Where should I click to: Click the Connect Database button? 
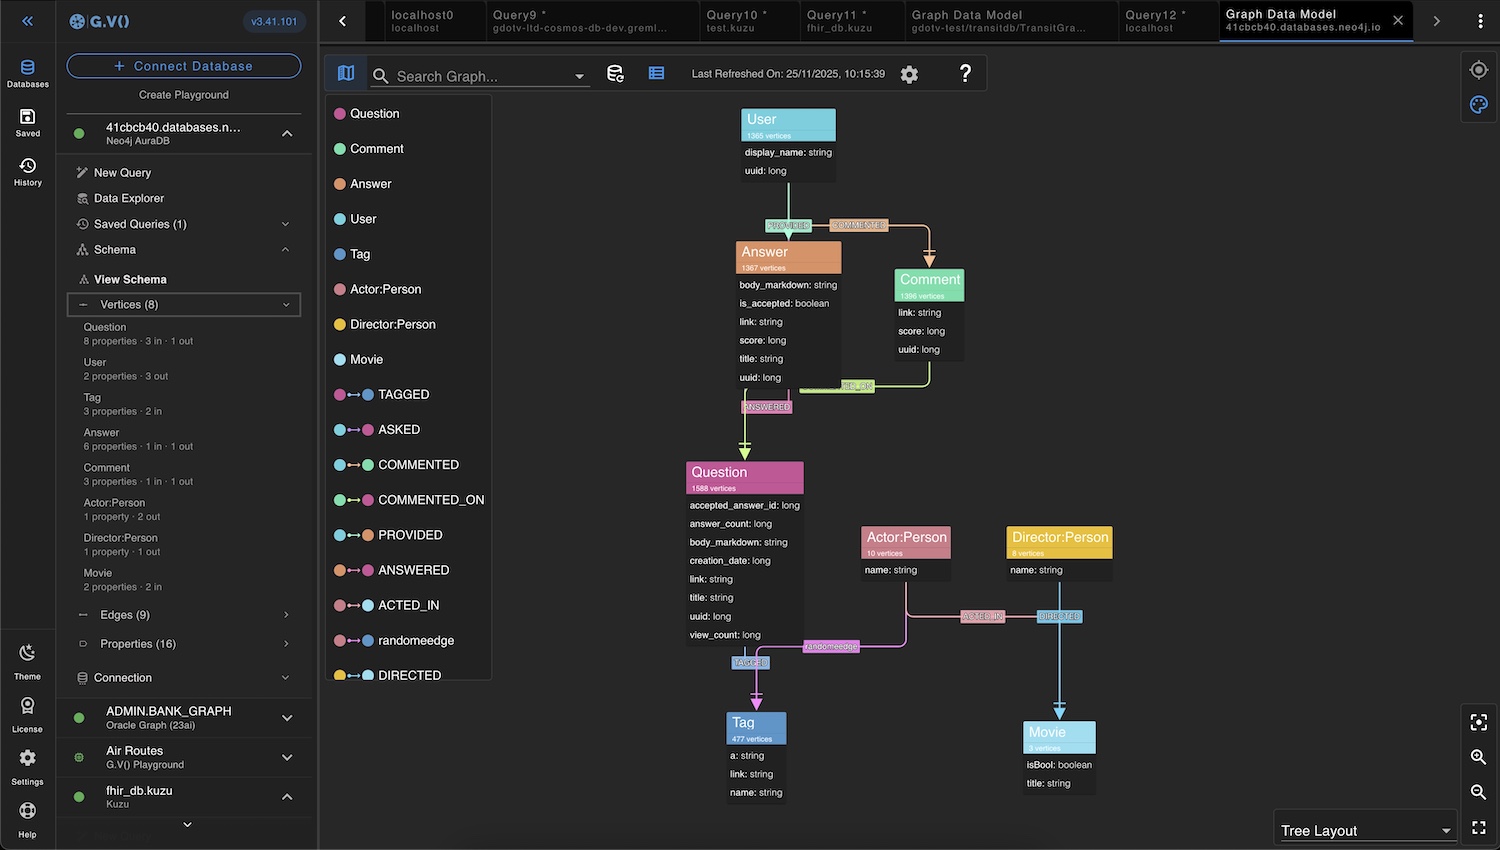[183, 66]
